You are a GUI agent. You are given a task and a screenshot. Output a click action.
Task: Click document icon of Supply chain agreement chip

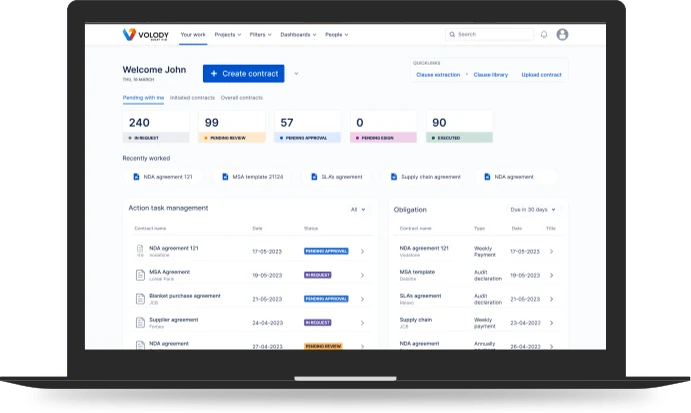(394, 177)
